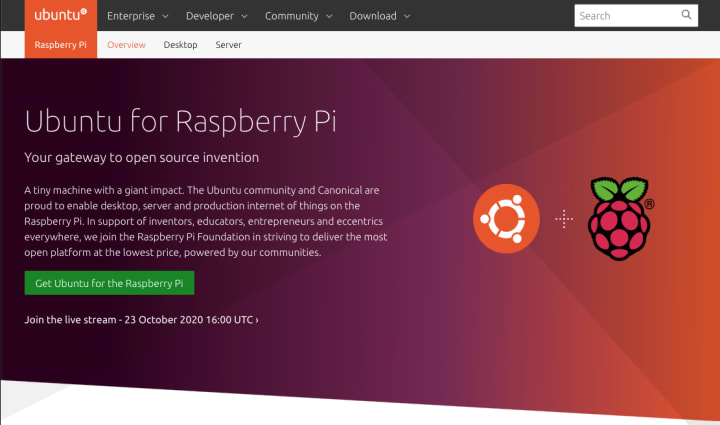Image resolution: width=720 pixels, height=425 pixels.
Task: Expand the Enterprise chevron
Action: [165, 17]
